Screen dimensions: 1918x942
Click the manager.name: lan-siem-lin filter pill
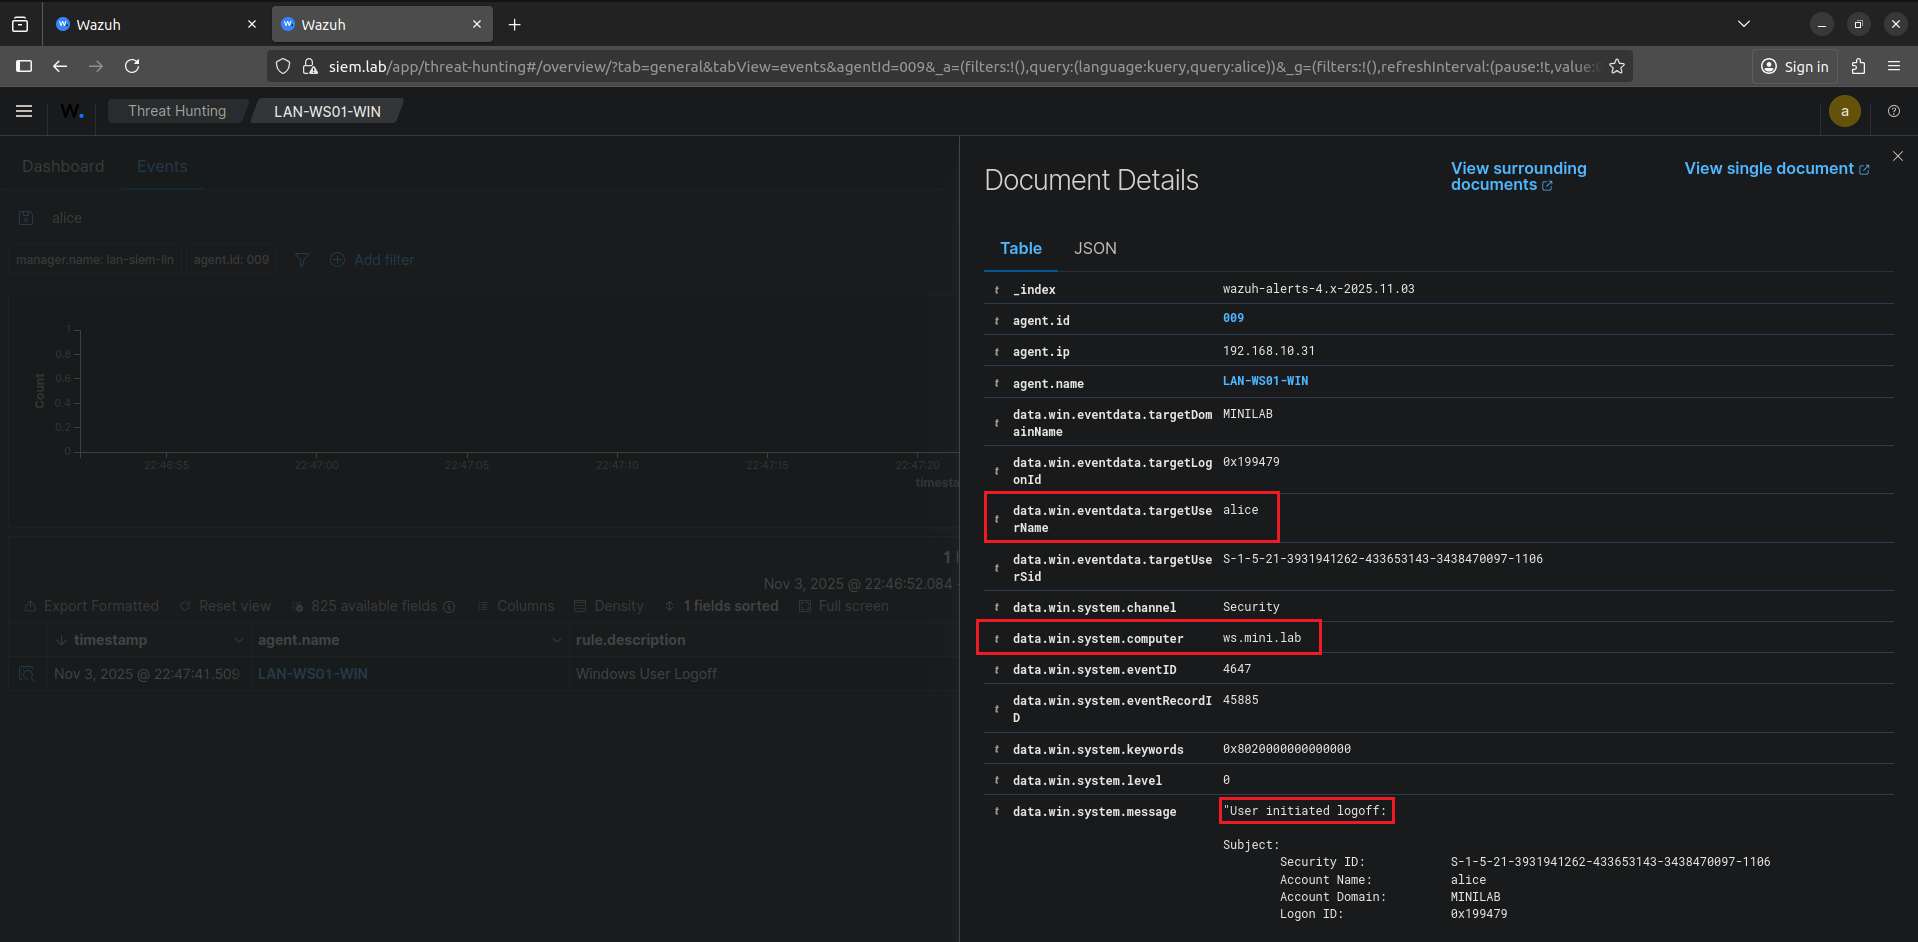pos(95,260)
